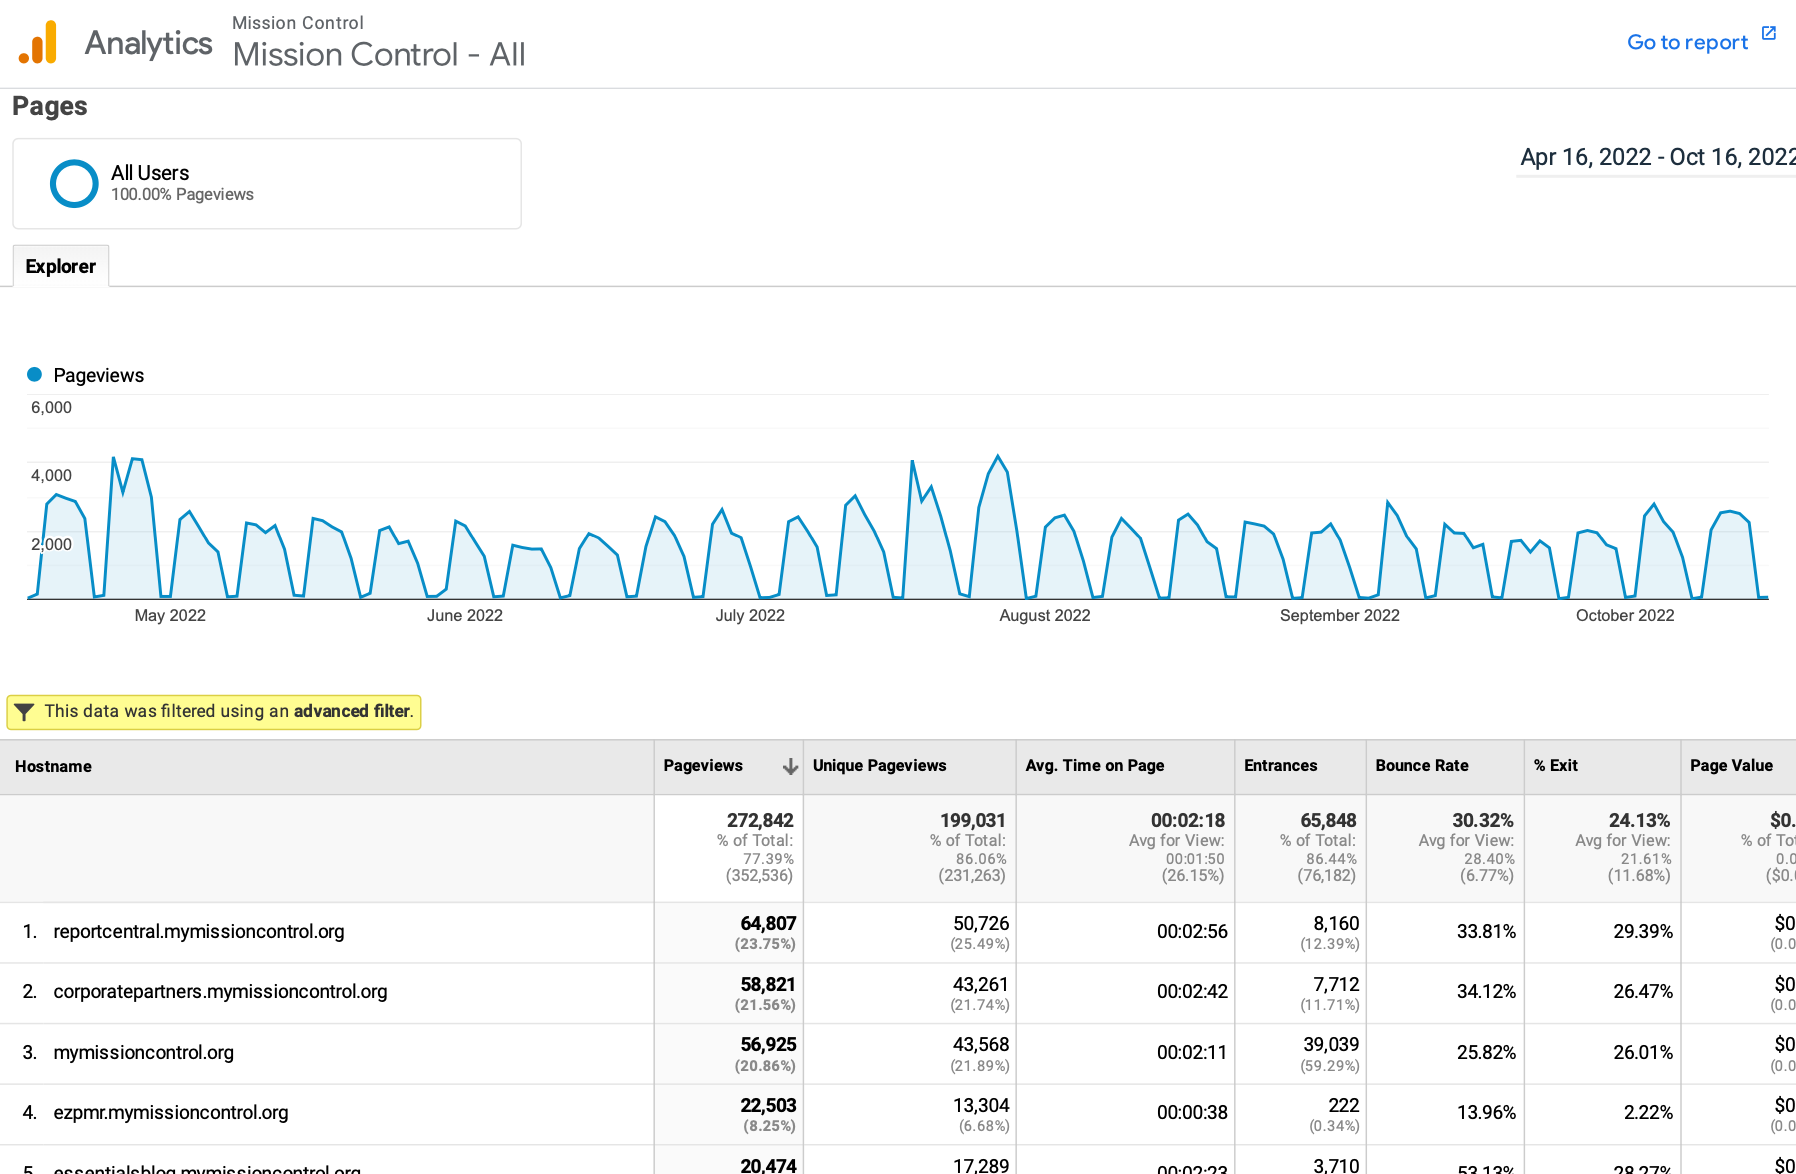This screenshot has width=1796, height=1174.
Task: Click the August 2022 chart axis label
Action: (1045, 615)
